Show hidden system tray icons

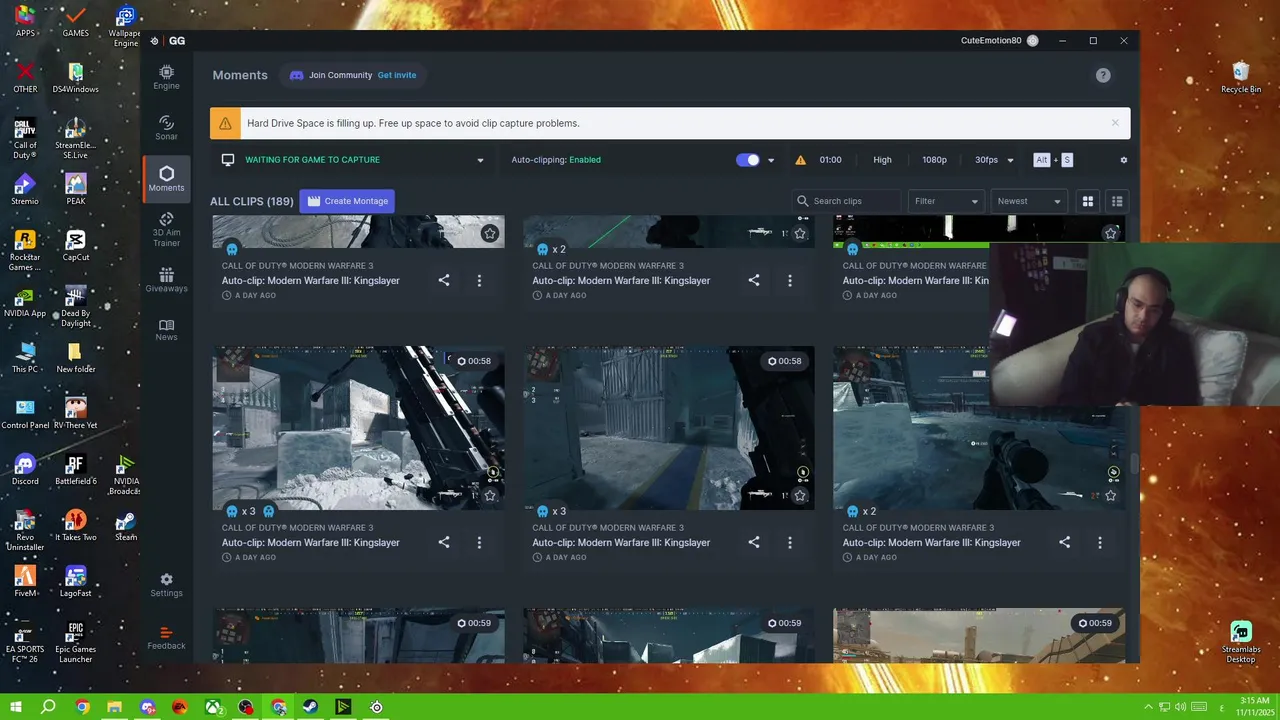pos(1149,707)
